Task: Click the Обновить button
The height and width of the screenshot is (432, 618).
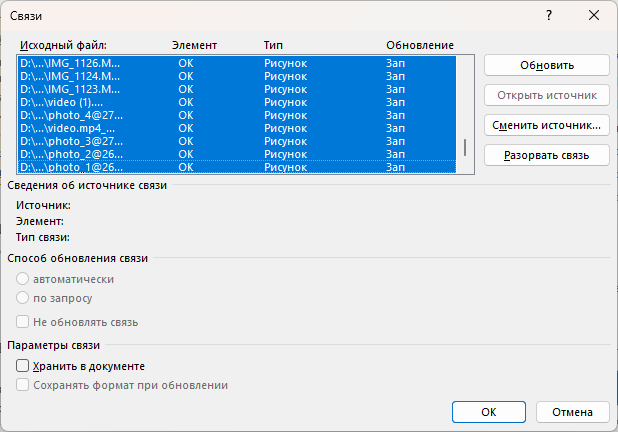Action: click(x=546, y=65)
